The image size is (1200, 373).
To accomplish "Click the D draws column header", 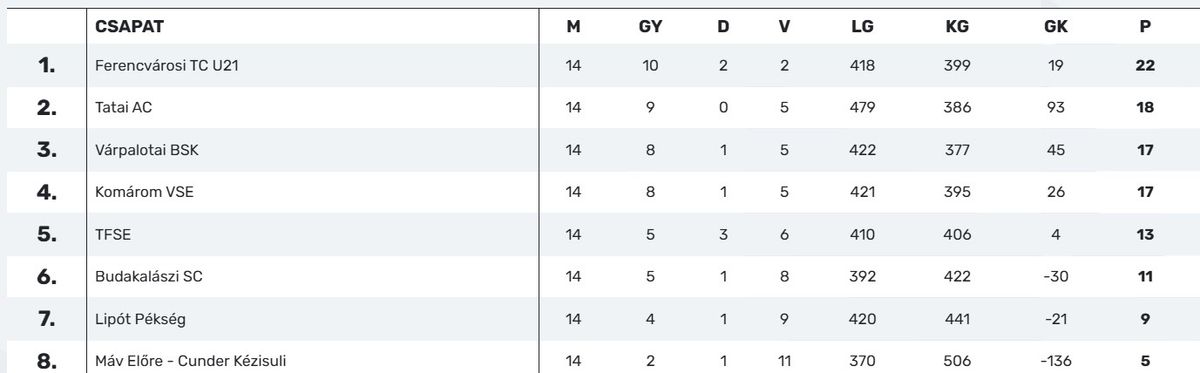I will 723,27.
